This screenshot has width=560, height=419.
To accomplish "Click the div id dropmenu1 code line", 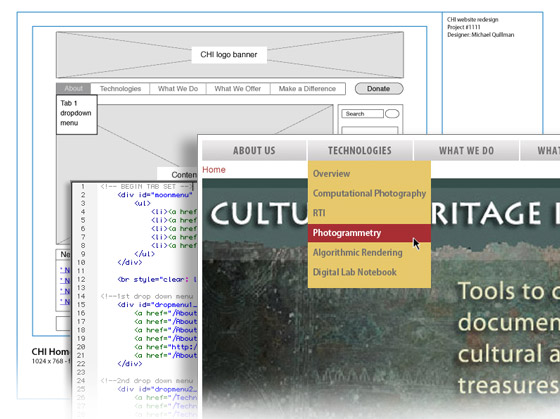I will click(157, 305).
